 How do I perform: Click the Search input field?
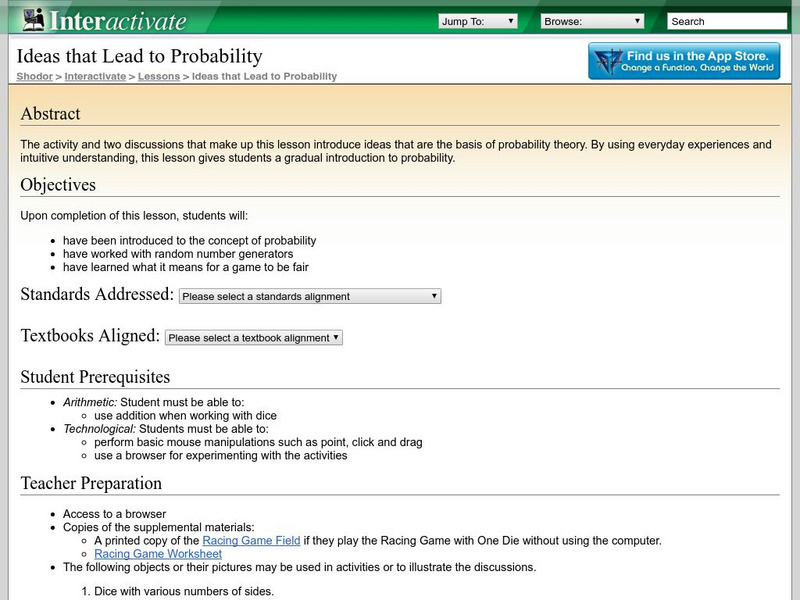(x=727, y=21)
